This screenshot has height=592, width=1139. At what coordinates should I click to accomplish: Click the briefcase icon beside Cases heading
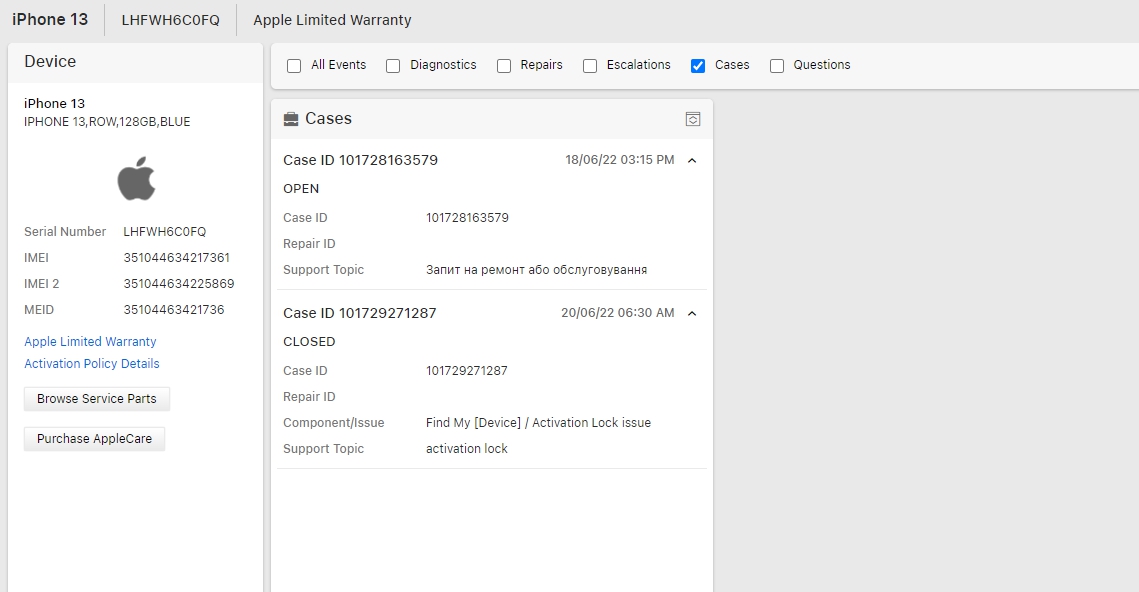[x=291, y=119]
